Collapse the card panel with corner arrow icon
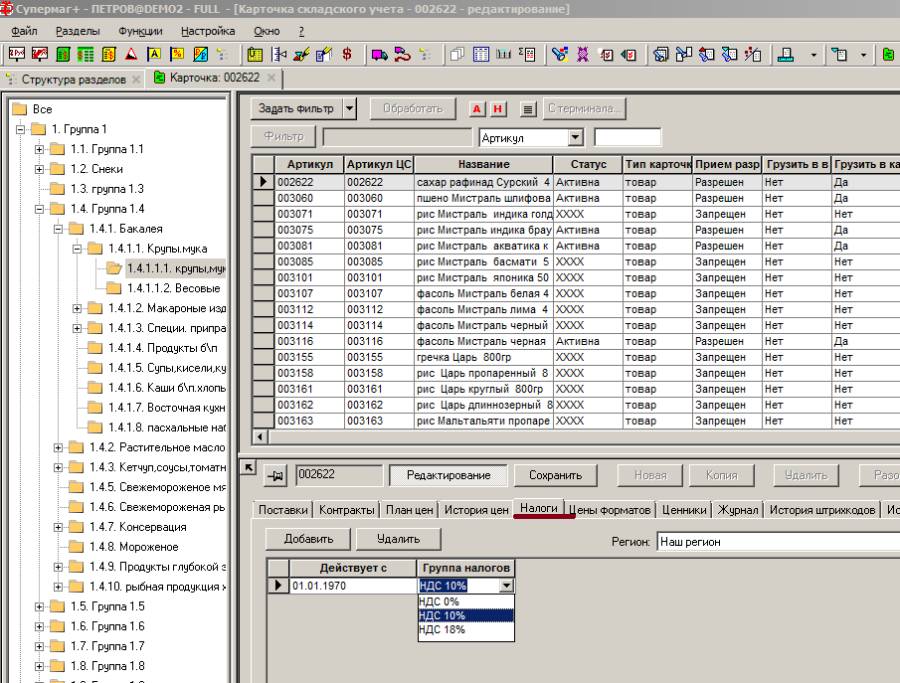 point(248,467)
